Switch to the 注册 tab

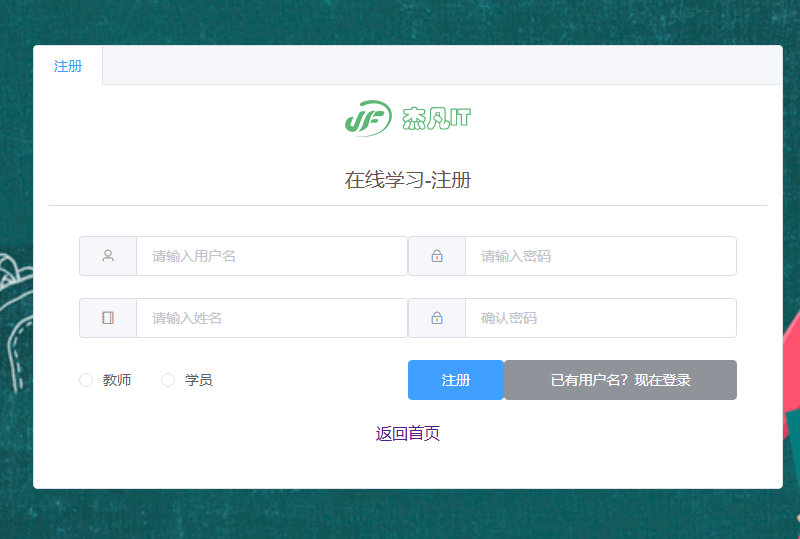(68, 66)
